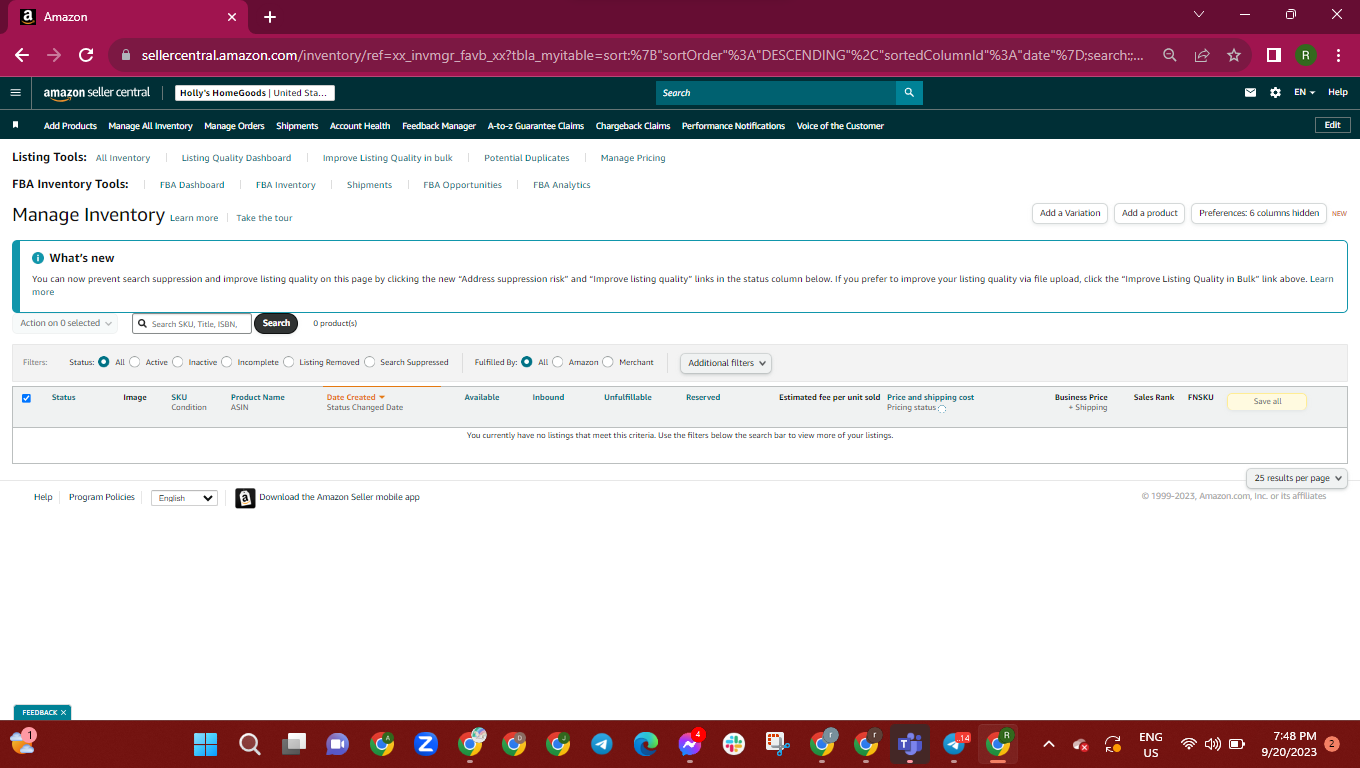Open Add Products menu
Image resolution: width=1360 pixels, height=768 pixels.
[x=70, y=126]
